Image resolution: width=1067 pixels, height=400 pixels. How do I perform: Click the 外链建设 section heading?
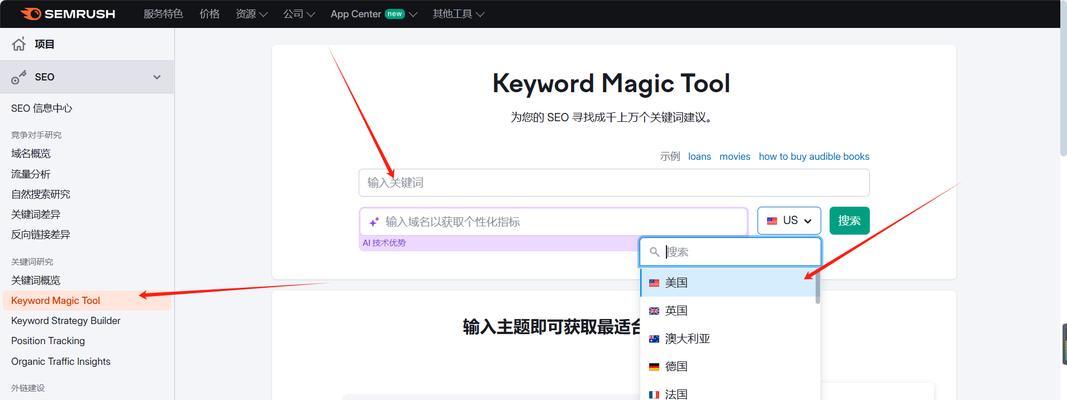coord(28,388)
